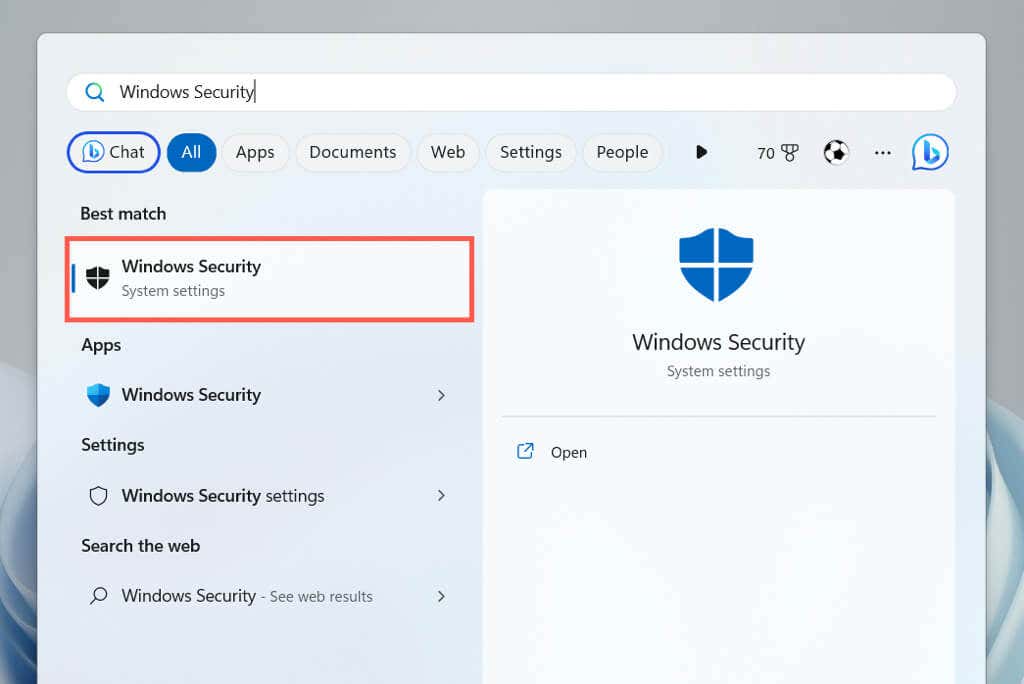Click the web search magnifier icon
1024x684 pixels.
tap(98, 596)
